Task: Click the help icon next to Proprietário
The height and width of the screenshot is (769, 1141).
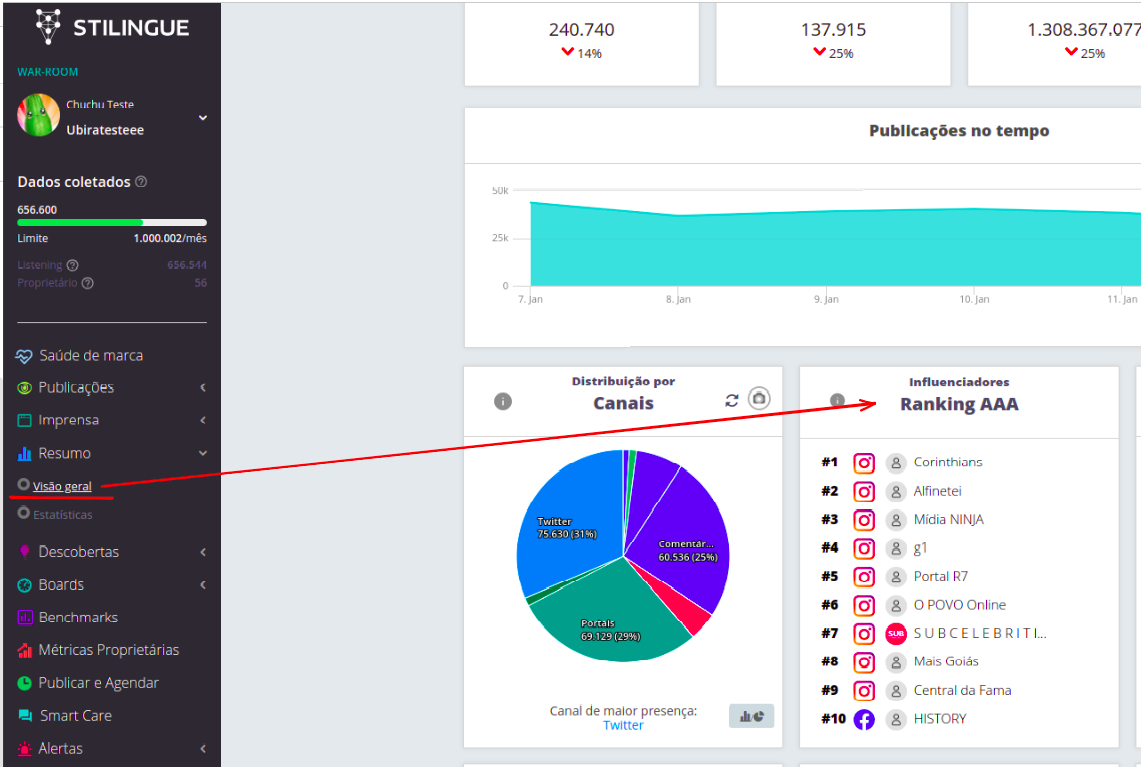Action: tap(87, 283)
